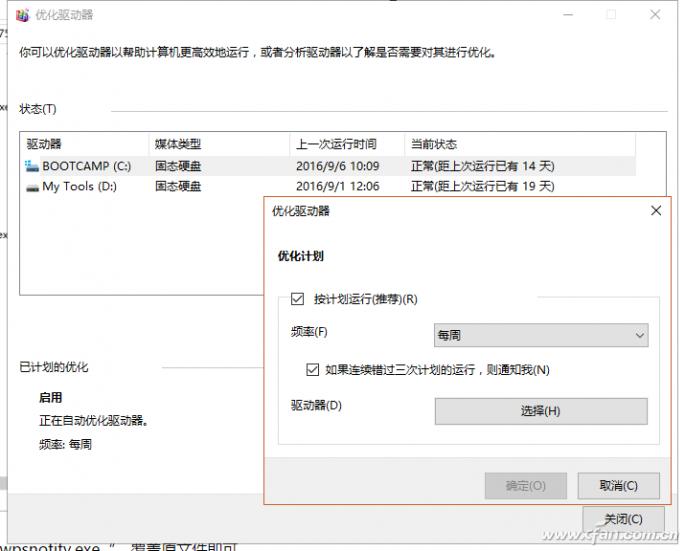This screenshot has width=685, height=551.
Task: Select the BOOTCAMP (C:) row name
Action: [86, 166]
